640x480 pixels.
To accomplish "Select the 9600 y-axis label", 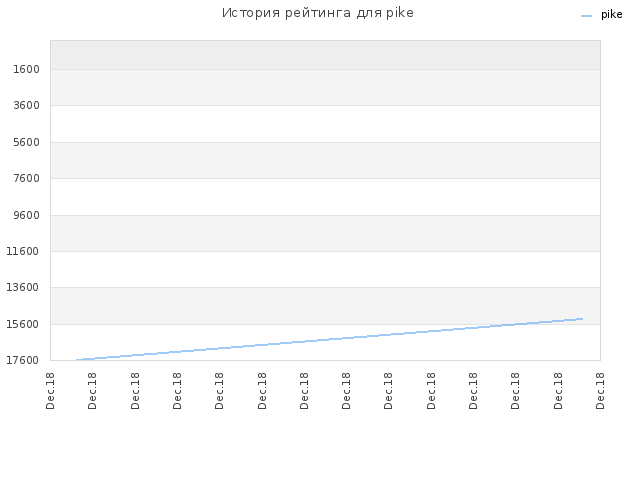I will 27,215.
